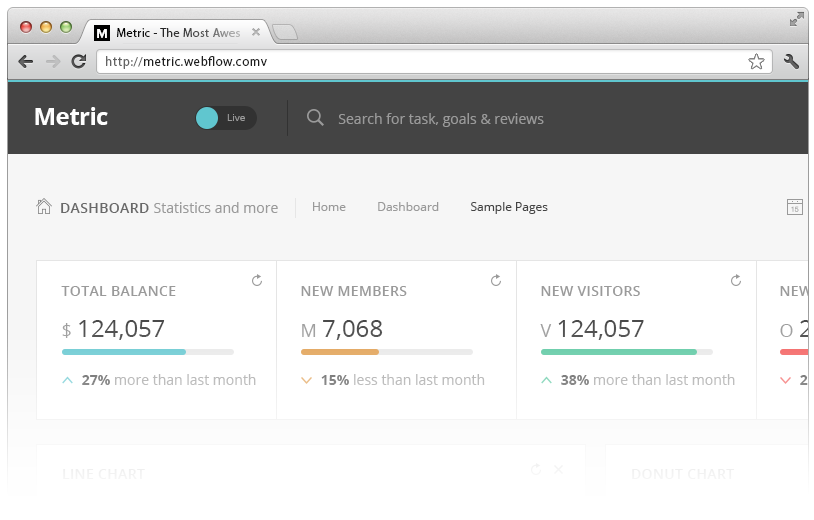Toggle the Live switch
Viewport: 814px width, 520px height.
(x=225, y=118)
